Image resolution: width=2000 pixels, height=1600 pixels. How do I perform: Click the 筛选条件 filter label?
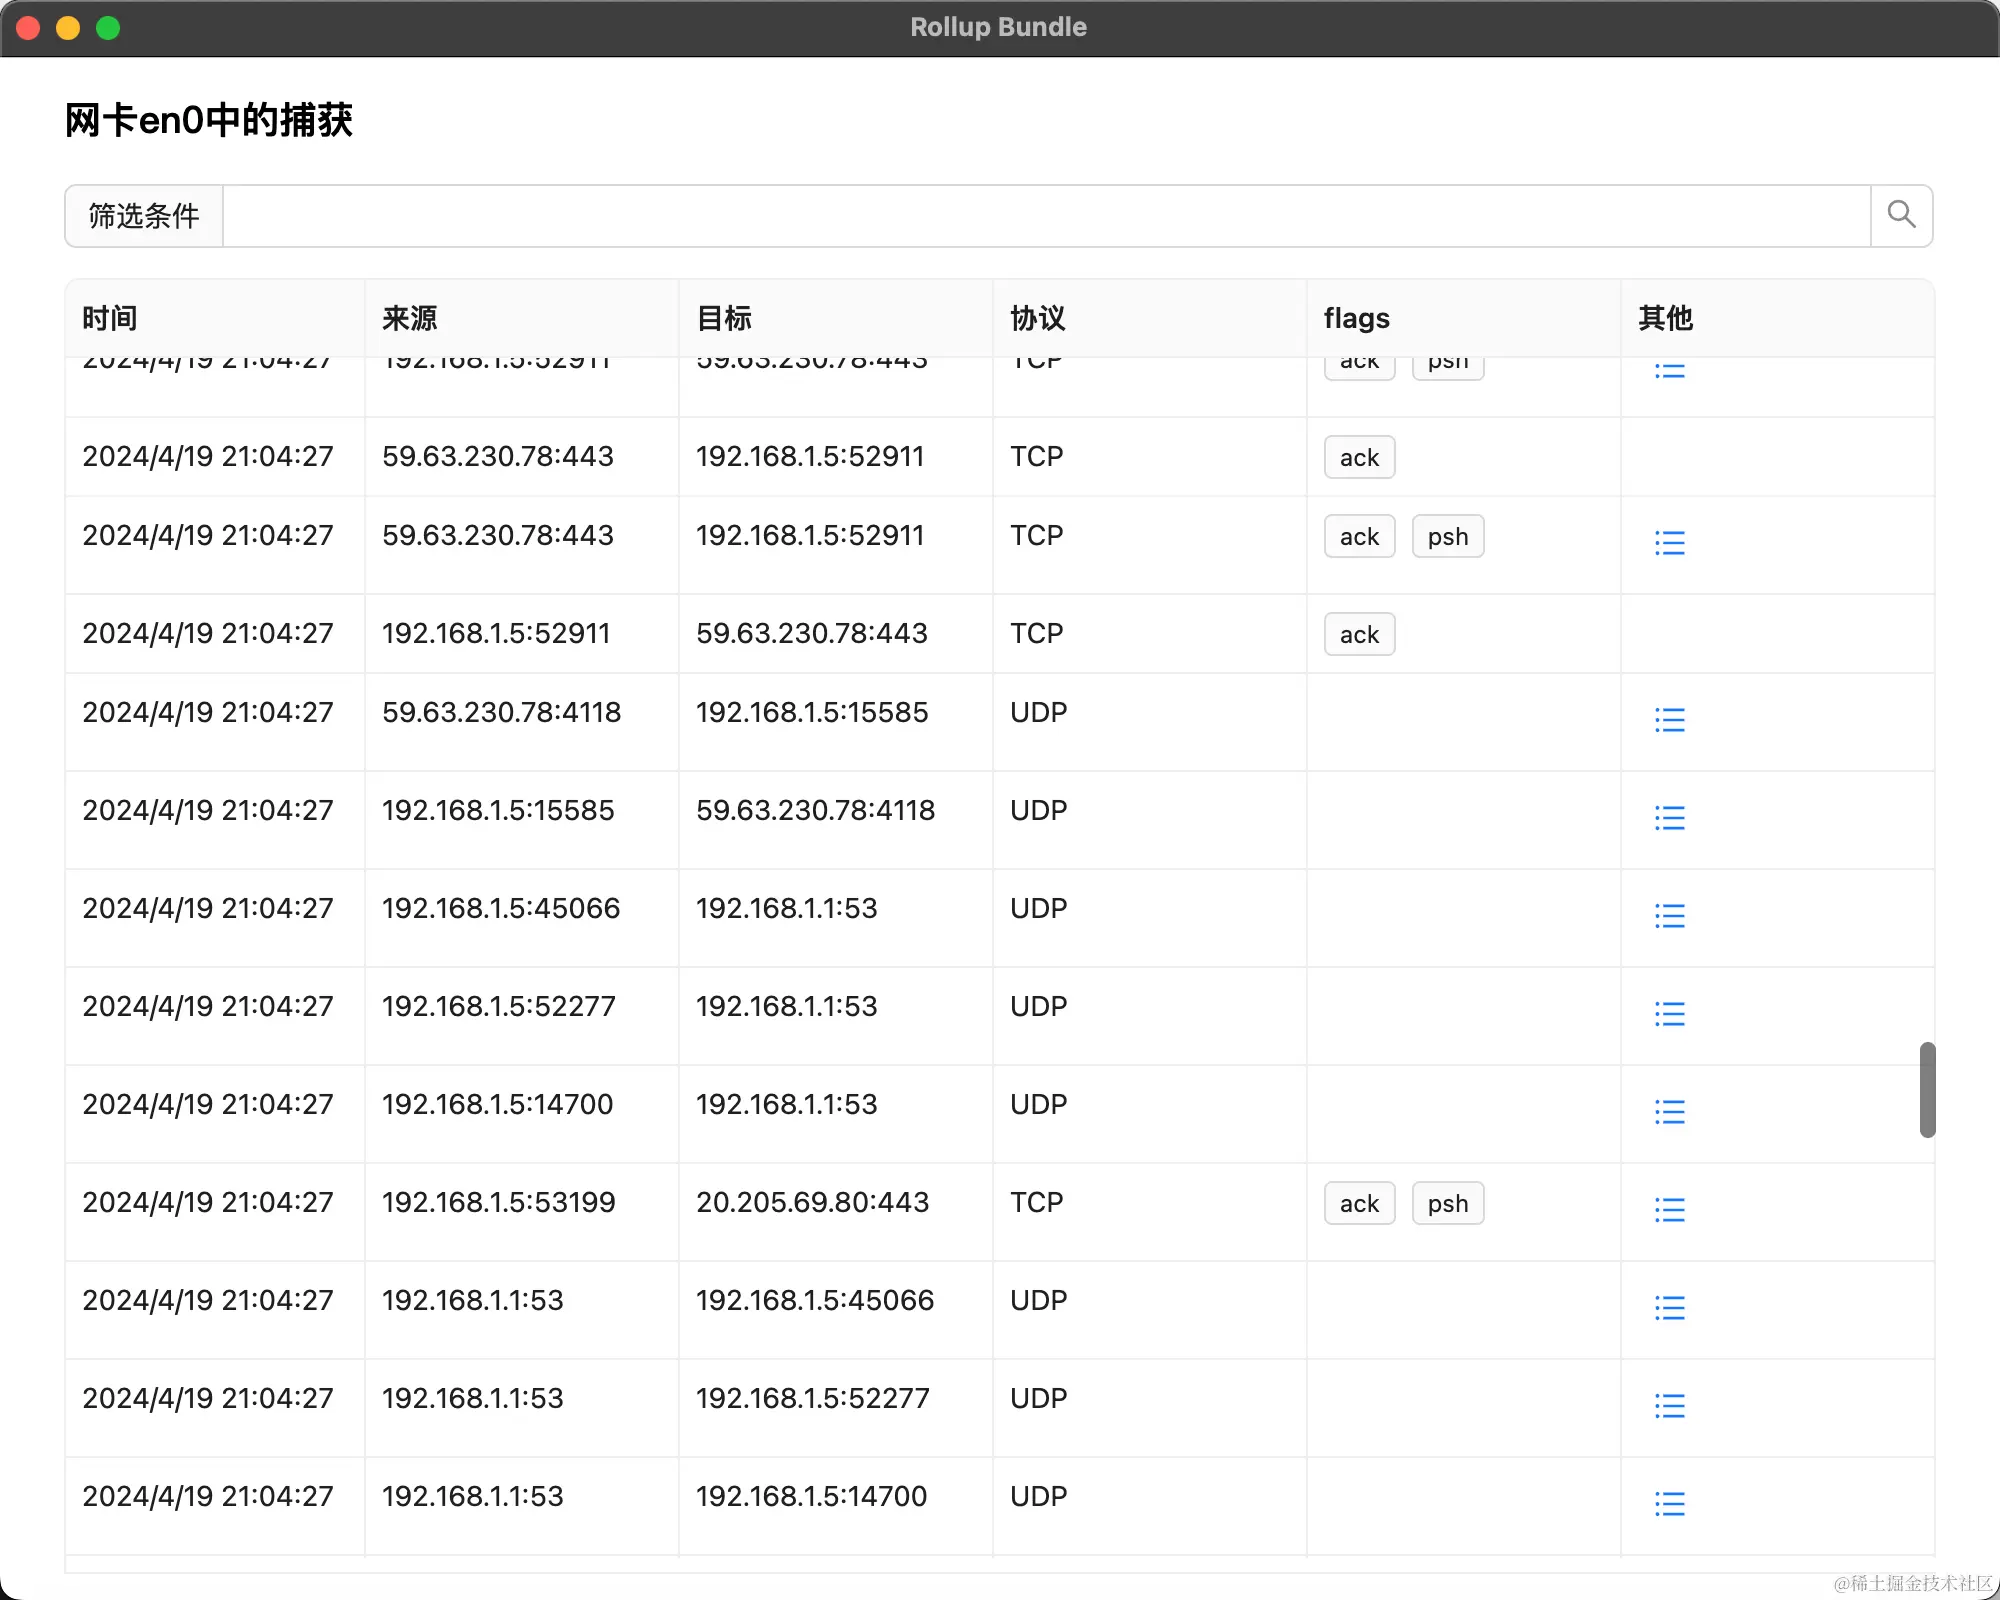(144, 216)
